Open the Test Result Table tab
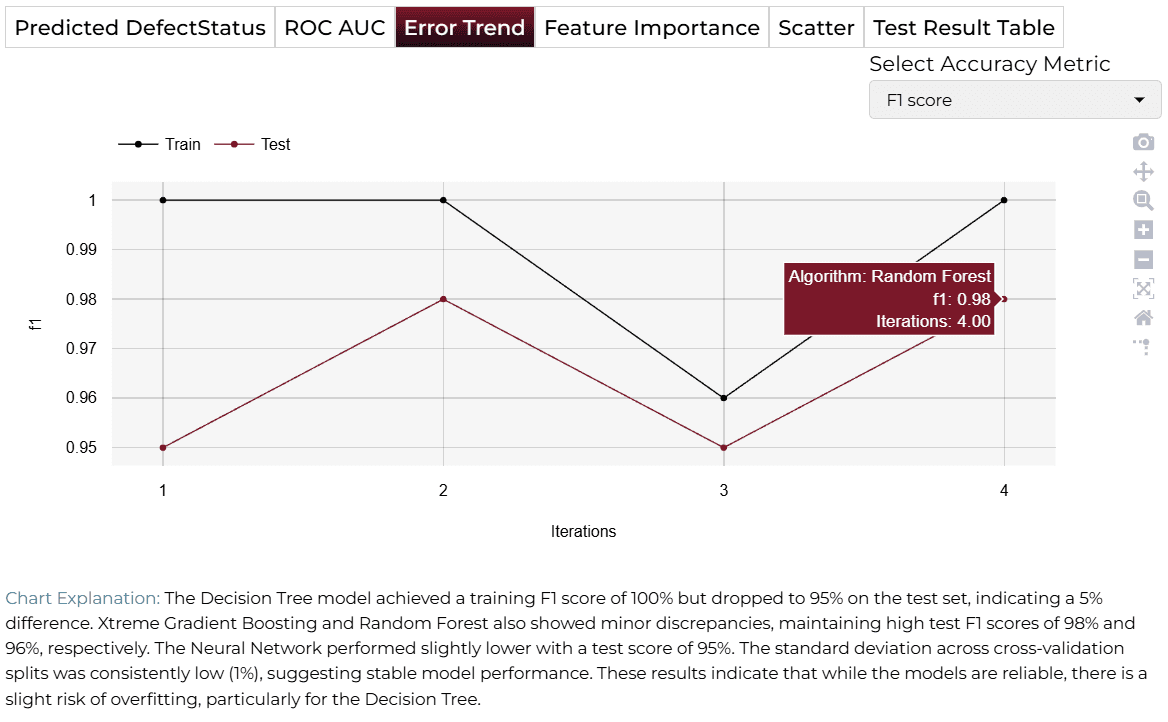Image resolution: width=1168 pixels, height=722 pixels. tap(963, 28)
